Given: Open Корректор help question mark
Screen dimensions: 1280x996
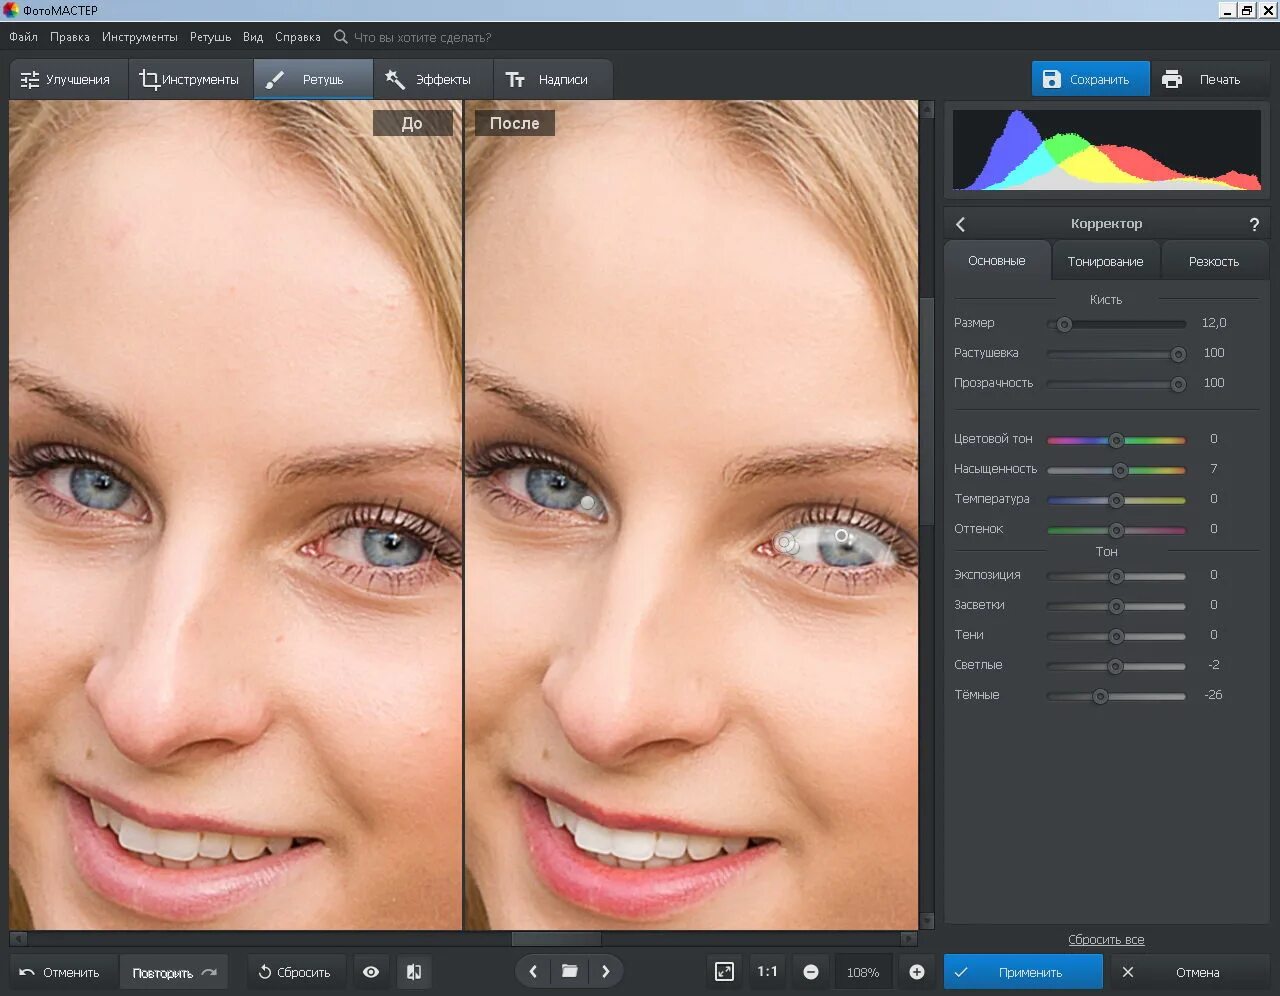Looking at the screenshot, I should [x=1254, y=224].
